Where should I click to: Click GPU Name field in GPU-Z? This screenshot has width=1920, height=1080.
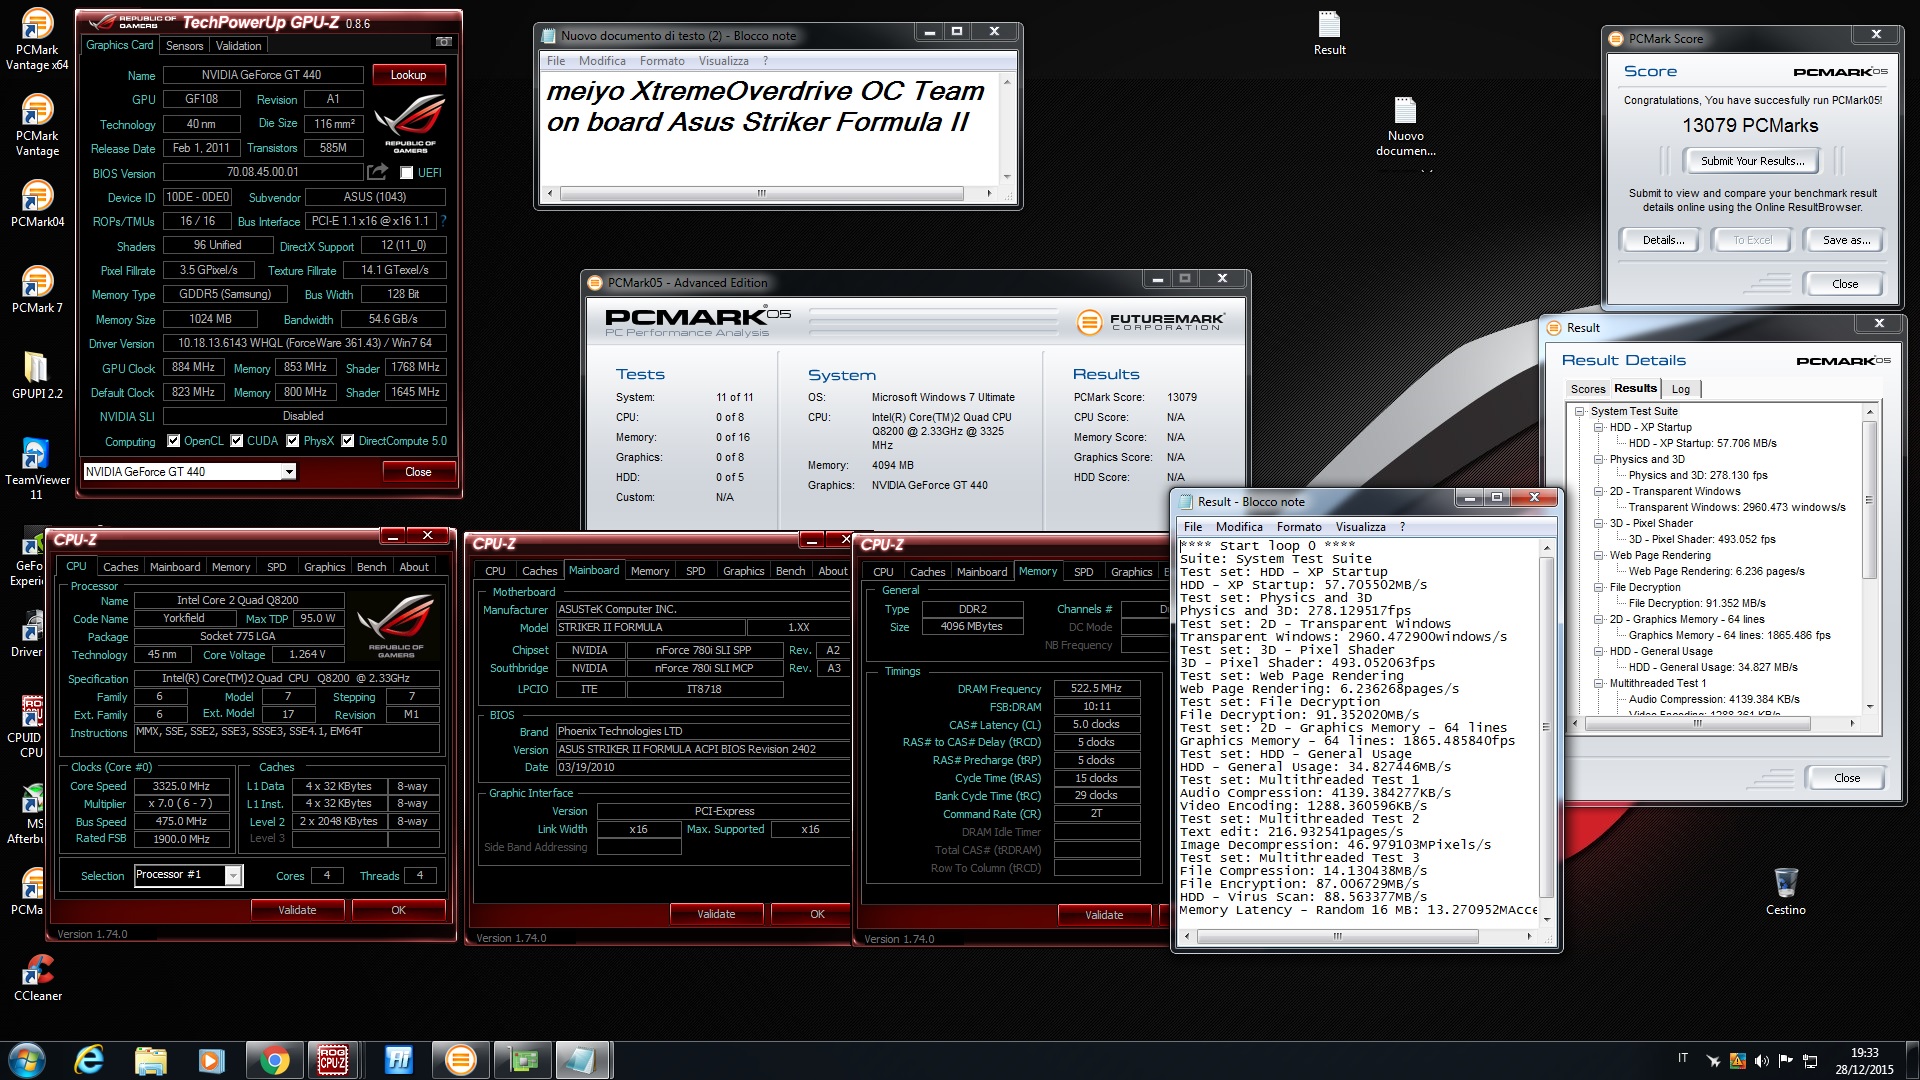(x=262, y=75)
